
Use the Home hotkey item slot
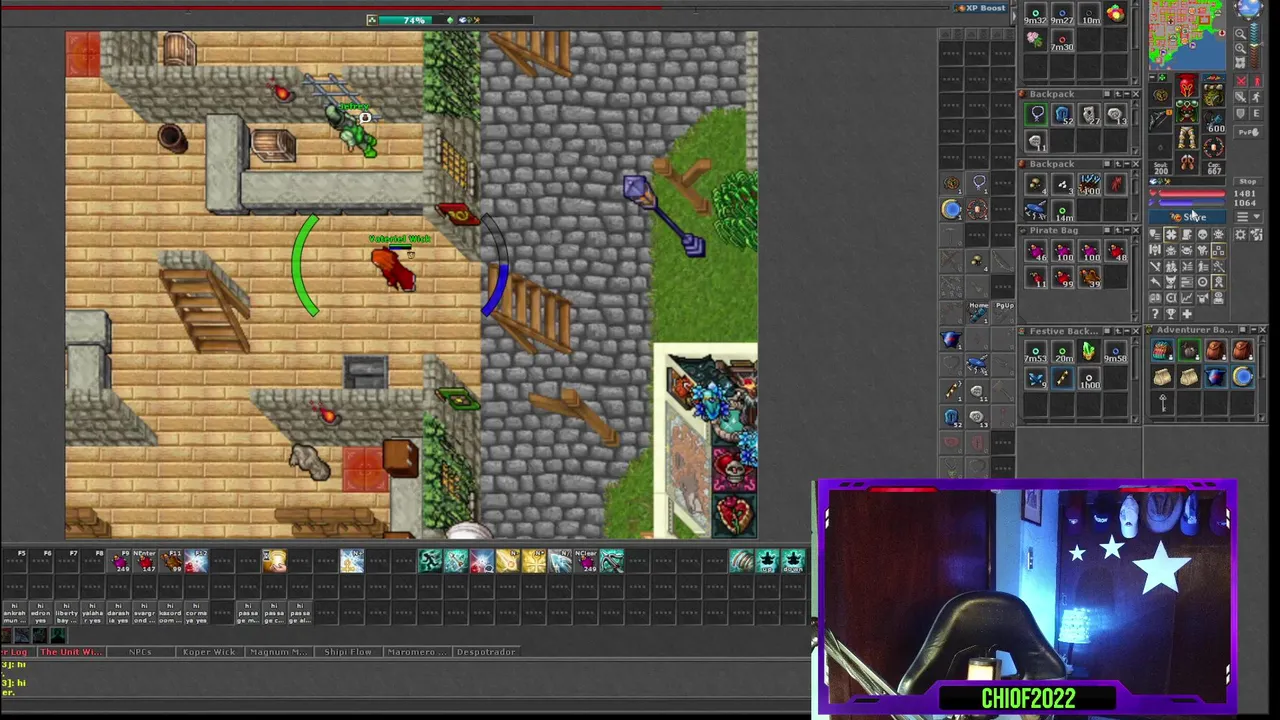tap(978, 313)
